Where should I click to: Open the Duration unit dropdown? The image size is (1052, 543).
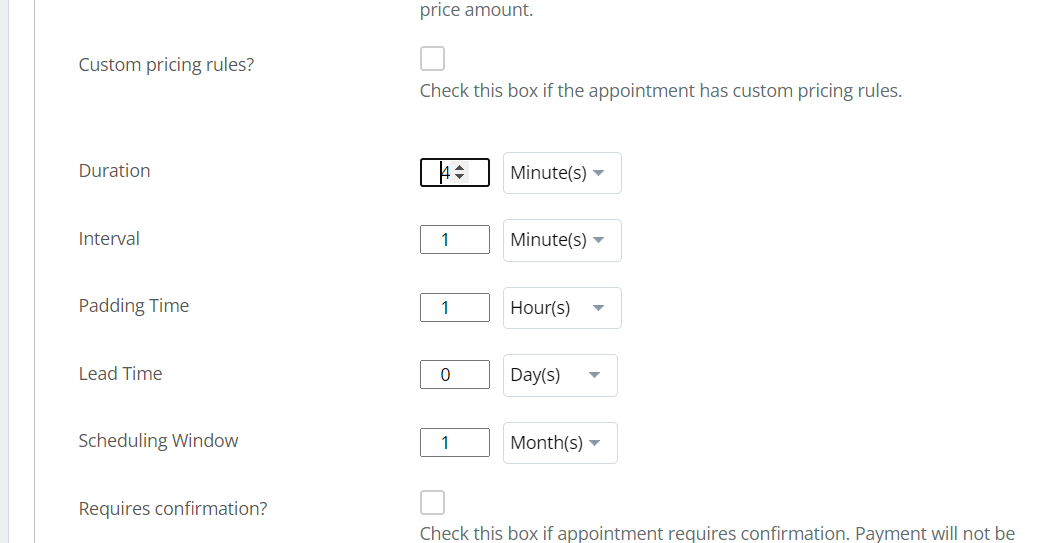[x=562, y=173]
